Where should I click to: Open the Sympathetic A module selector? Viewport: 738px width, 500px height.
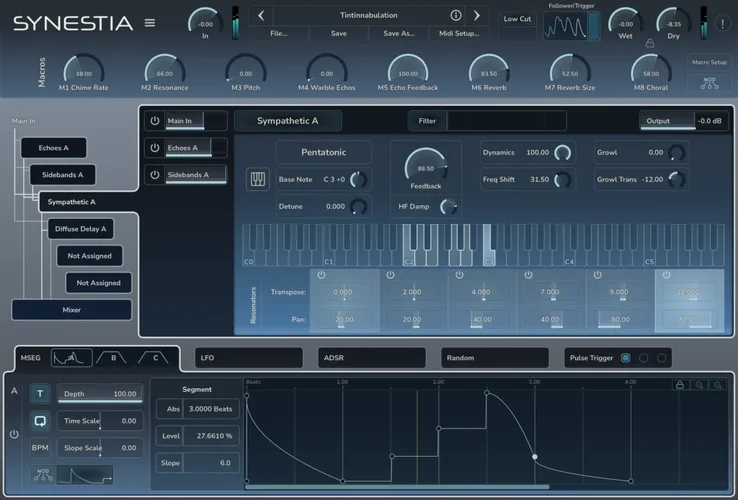point(288,121)
